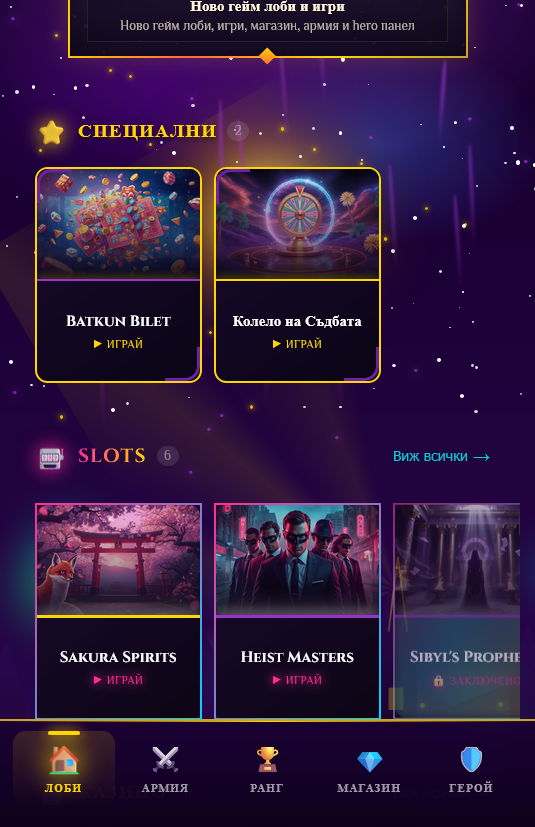Open the Лоби house icon
The width and height of the screenshot is (535, 827).
pos(64,760)
